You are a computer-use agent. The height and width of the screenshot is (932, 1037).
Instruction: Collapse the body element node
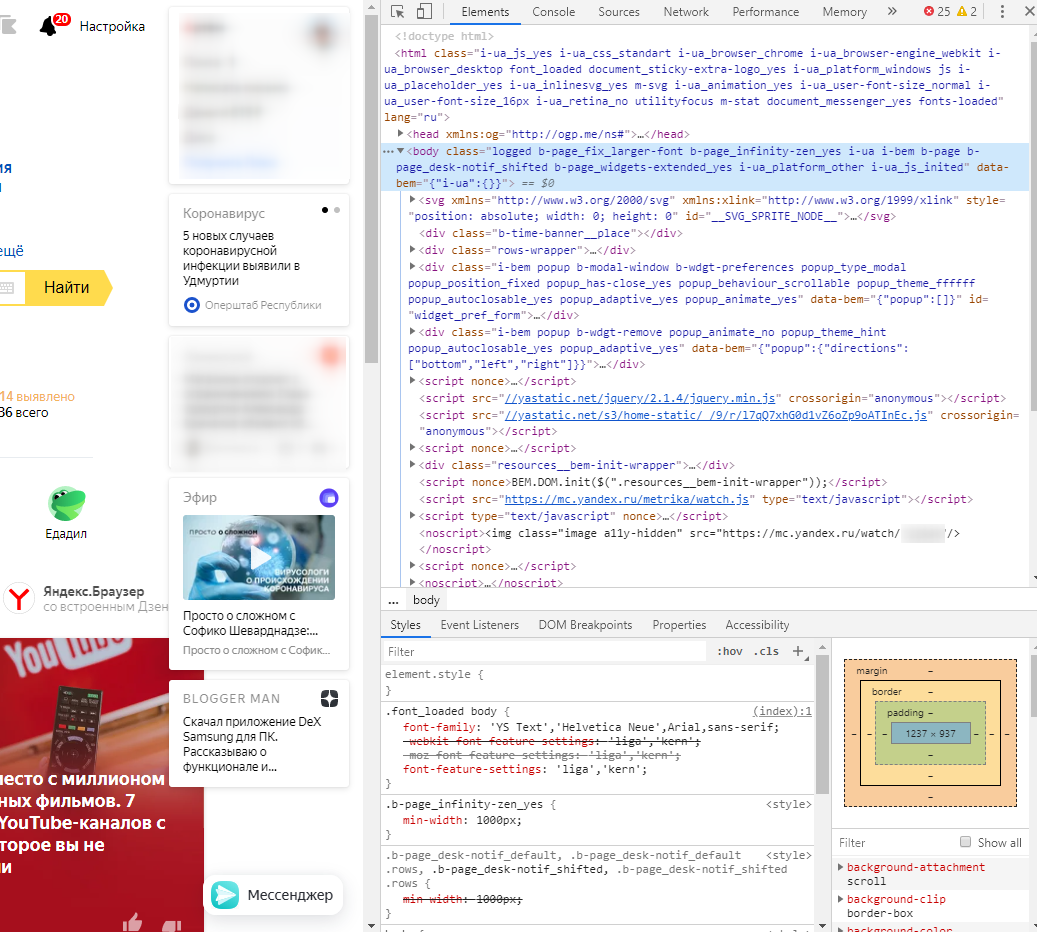pos(400,151)
